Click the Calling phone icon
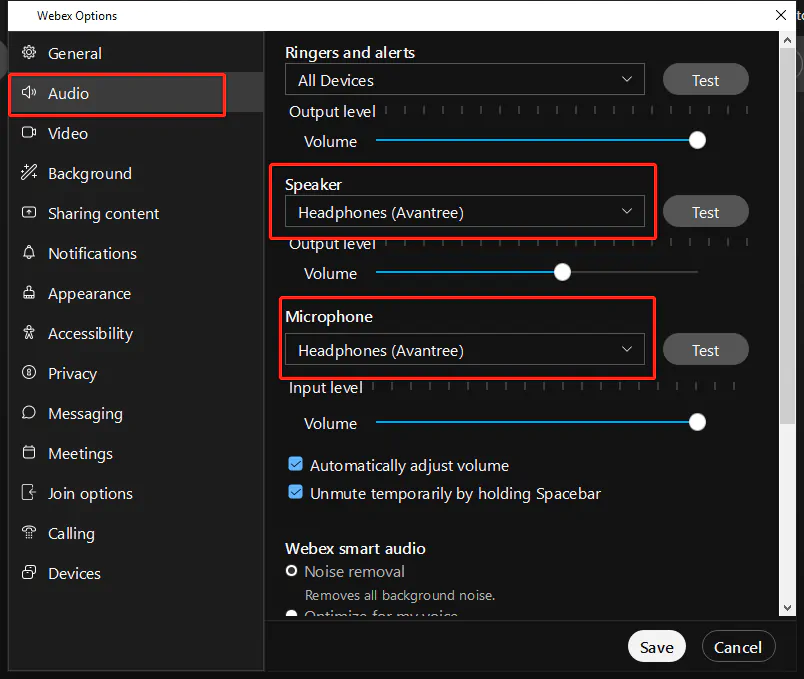The height and width of the screenshot is (679, 804). 29,533
